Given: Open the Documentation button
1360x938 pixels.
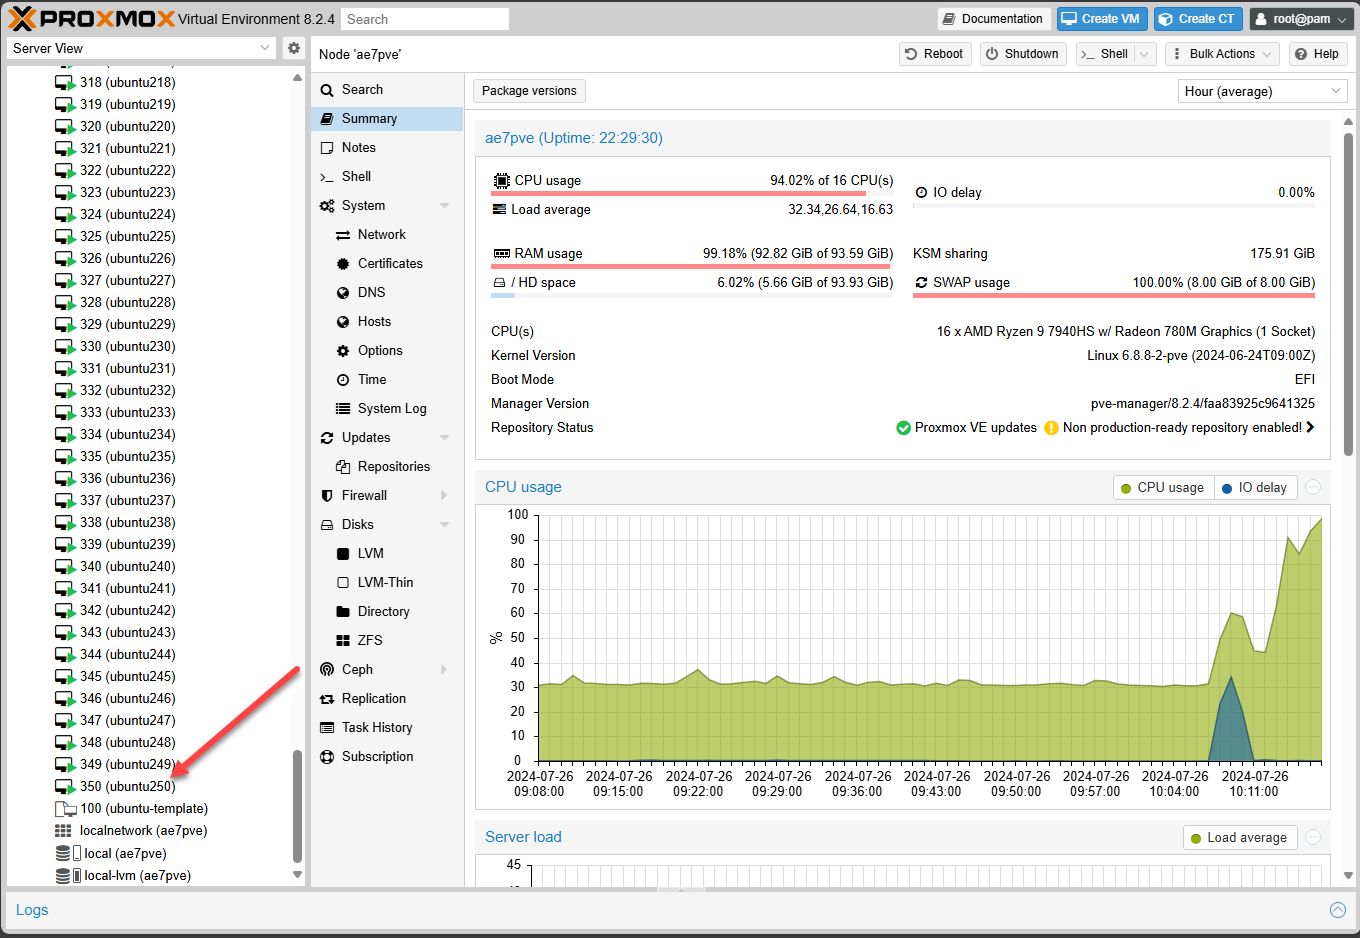Looking at the screenshot, I should [x=993, y=19].
